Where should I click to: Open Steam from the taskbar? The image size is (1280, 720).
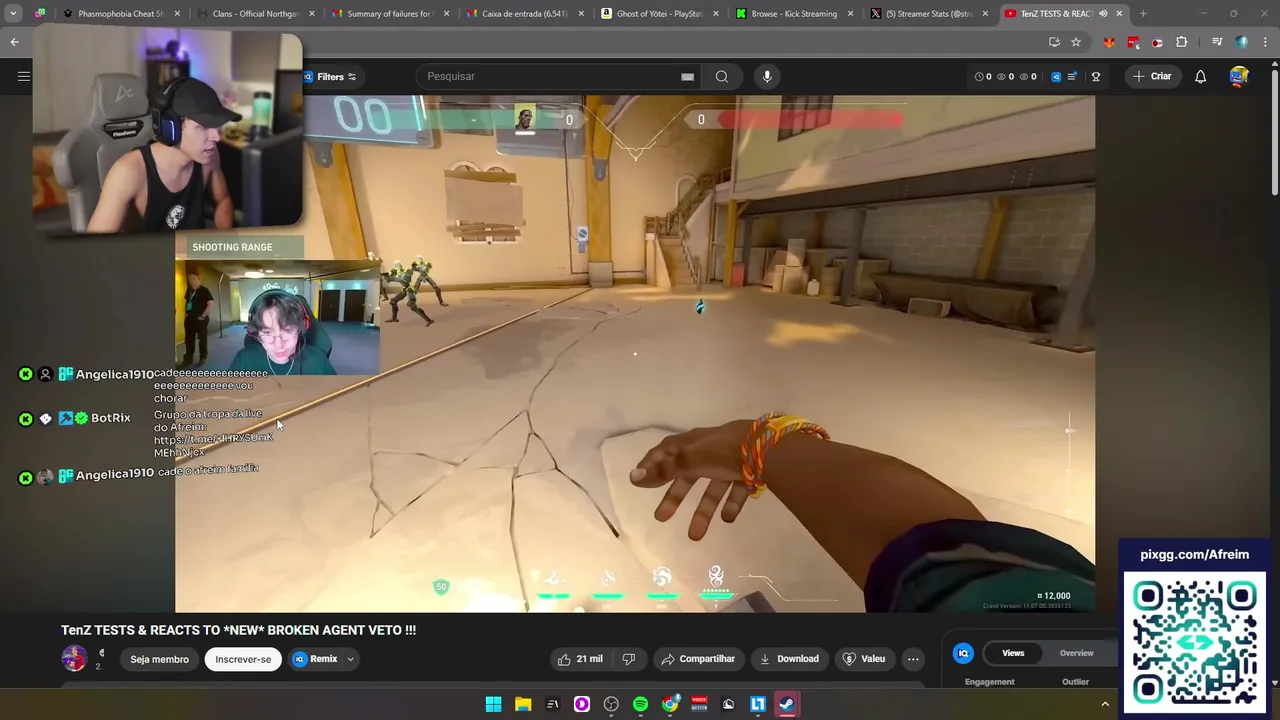point(787,704)
